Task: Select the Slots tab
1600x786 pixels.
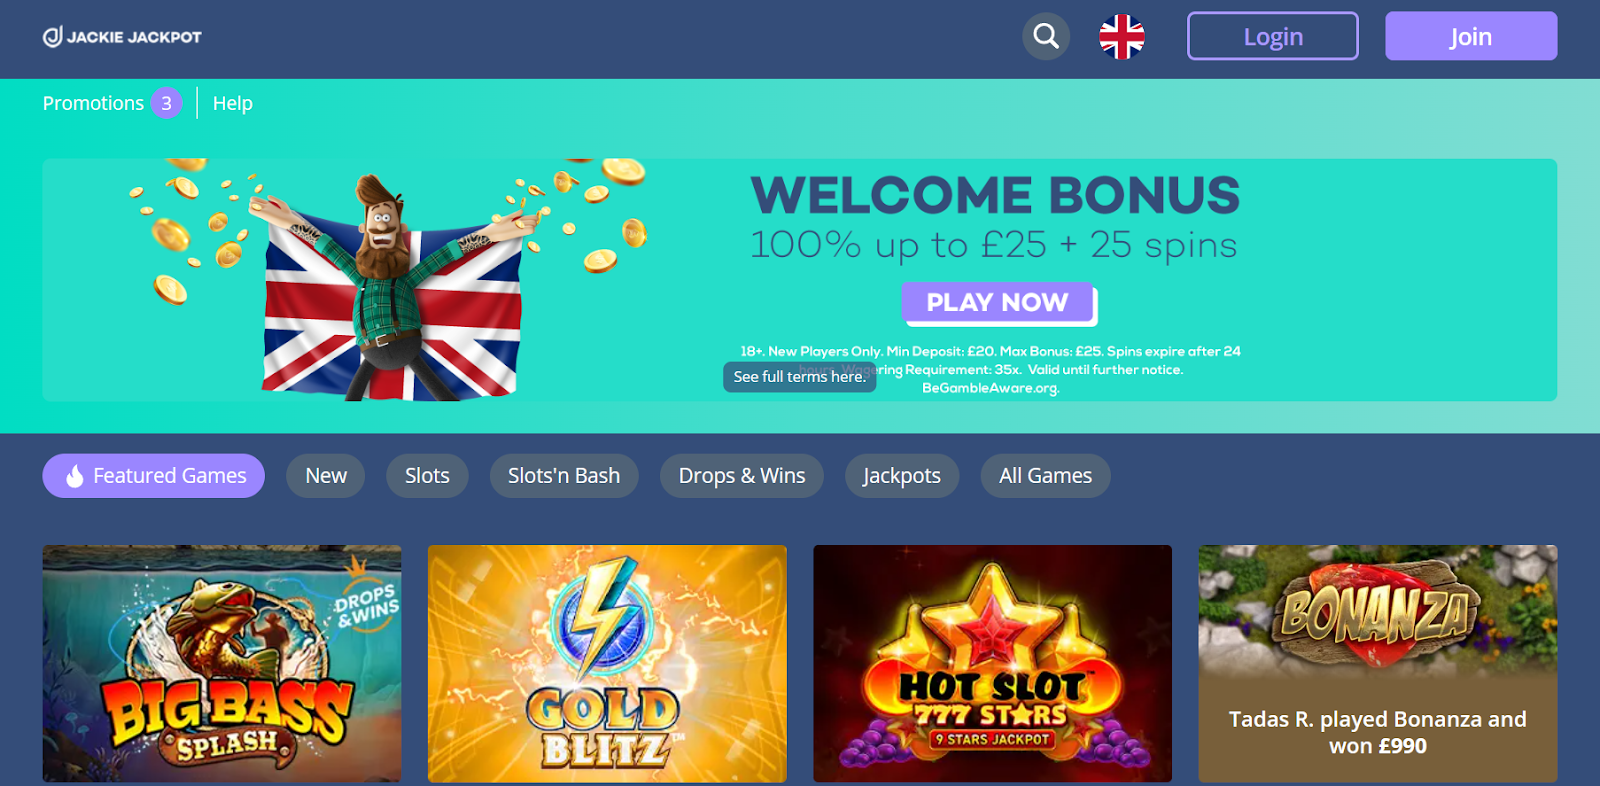Action: click(427, 476)
